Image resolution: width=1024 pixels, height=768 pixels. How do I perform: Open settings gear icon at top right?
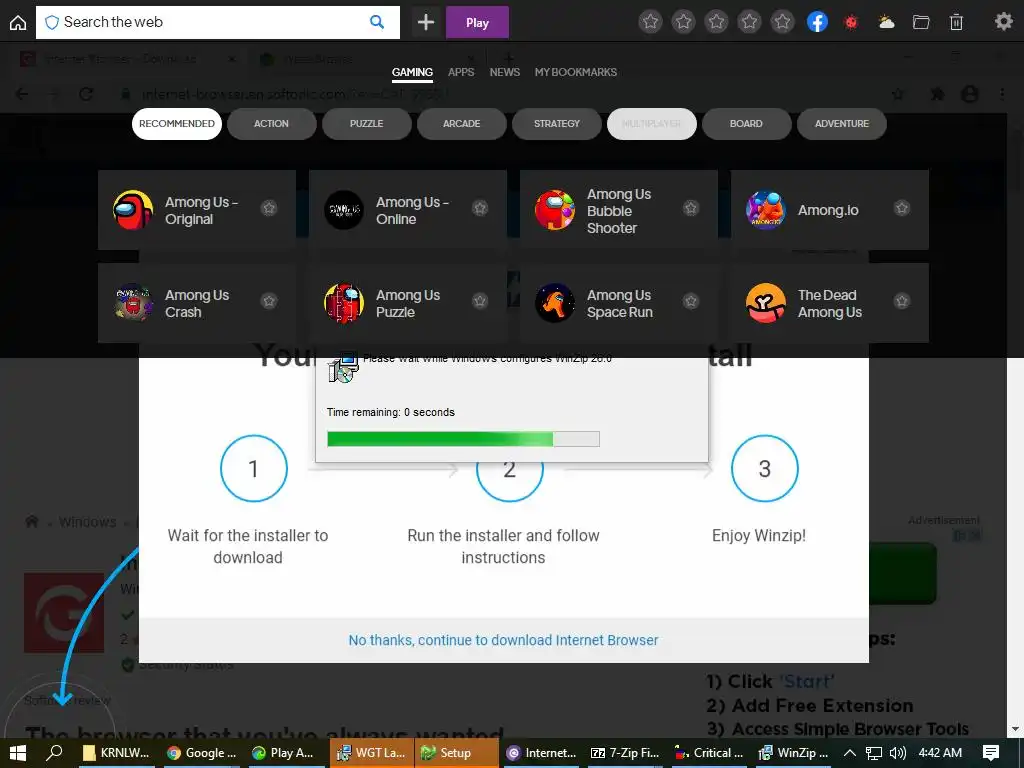click(1003, 22)
